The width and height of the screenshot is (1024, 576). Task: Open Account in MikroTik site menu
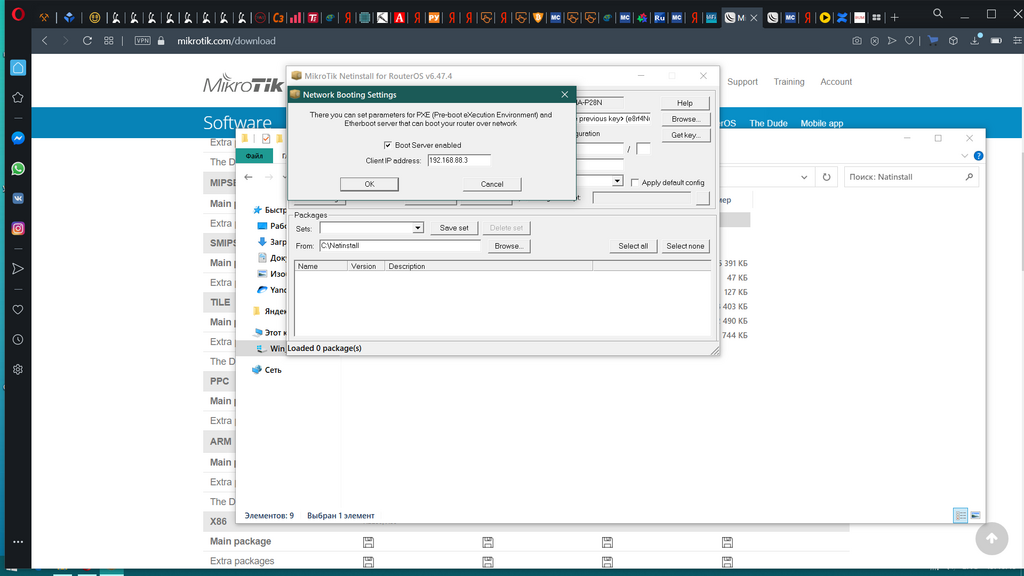pos(836,82)
